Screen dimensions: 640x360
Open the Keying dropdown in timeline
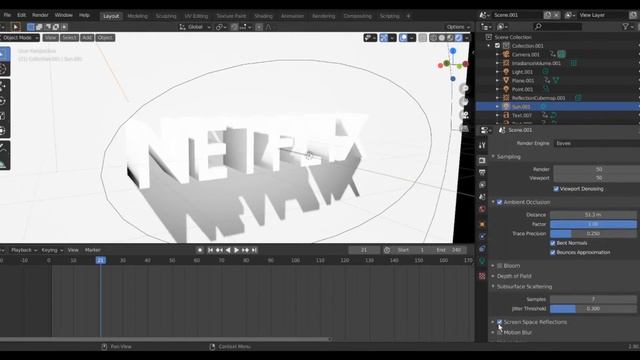tap(52, 250)
